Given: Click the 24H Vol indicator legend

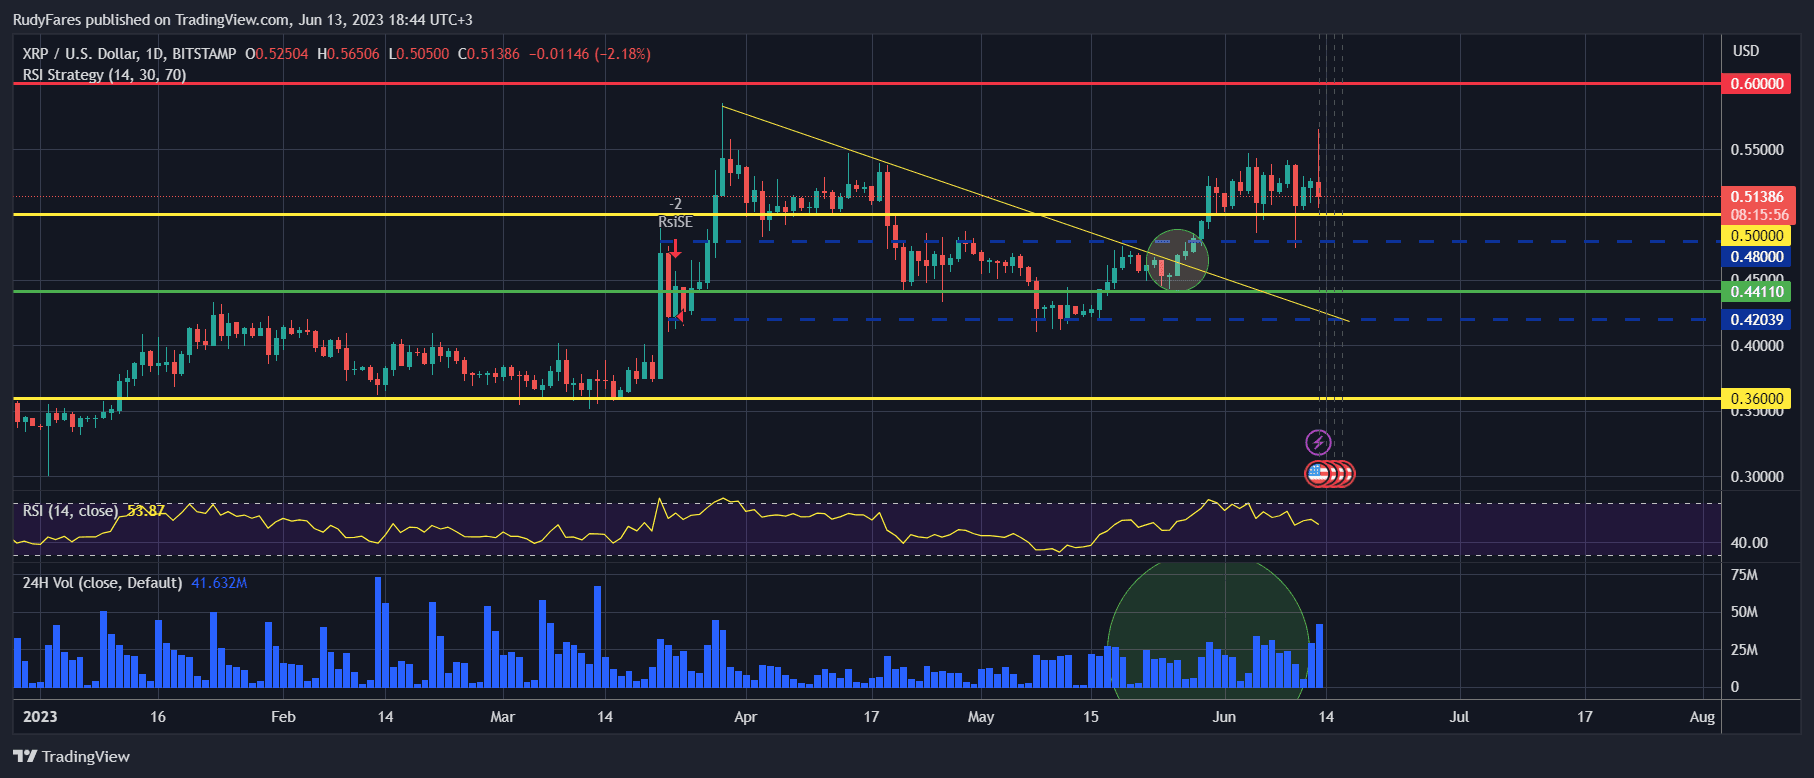Looking at the screenshot, I should coord(102,583).
